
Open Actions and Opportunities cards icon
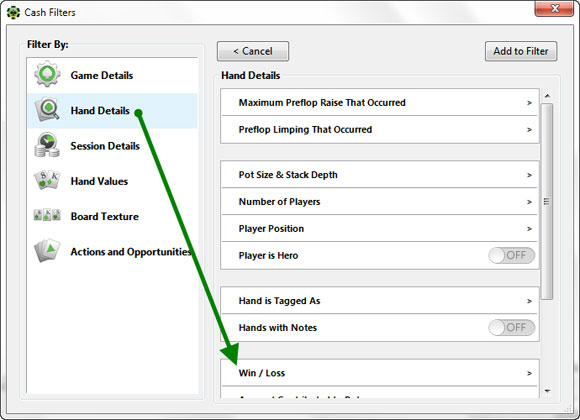47,251
